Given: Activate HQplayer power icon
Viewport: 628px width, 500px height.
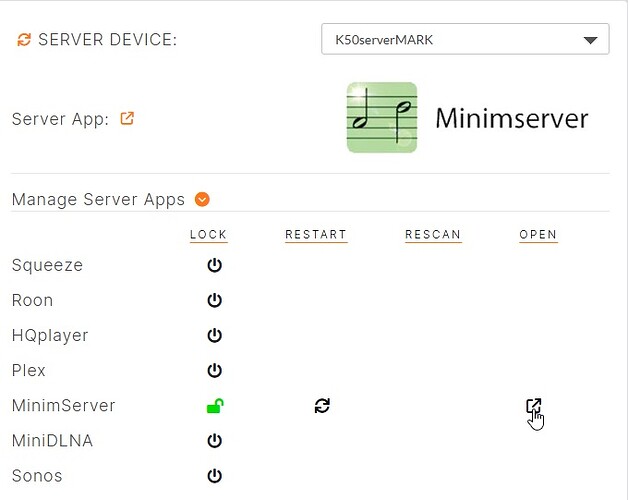Looking at the screenshot, I should point(214,335).
